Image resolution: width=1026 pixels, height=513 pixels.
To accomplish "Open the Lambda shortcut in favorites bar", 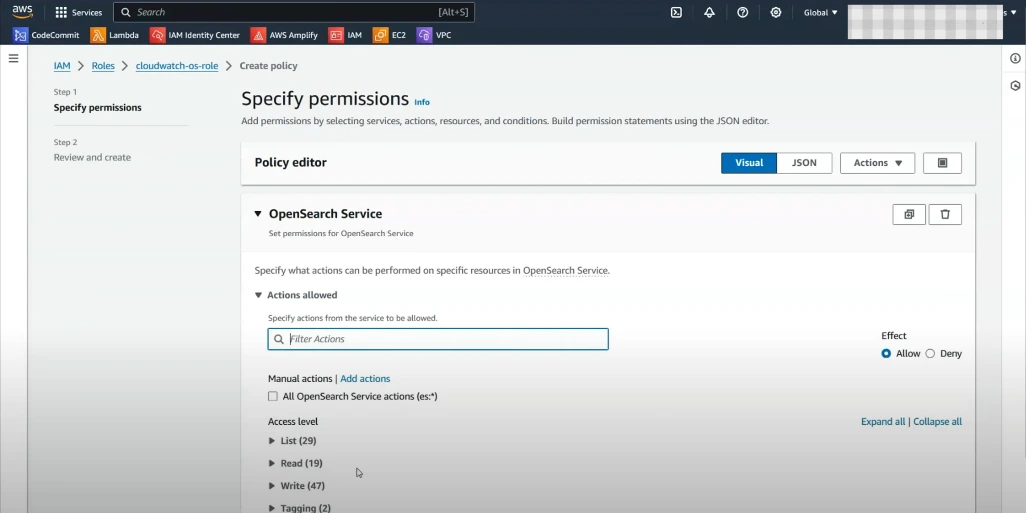I will [115, 35].
